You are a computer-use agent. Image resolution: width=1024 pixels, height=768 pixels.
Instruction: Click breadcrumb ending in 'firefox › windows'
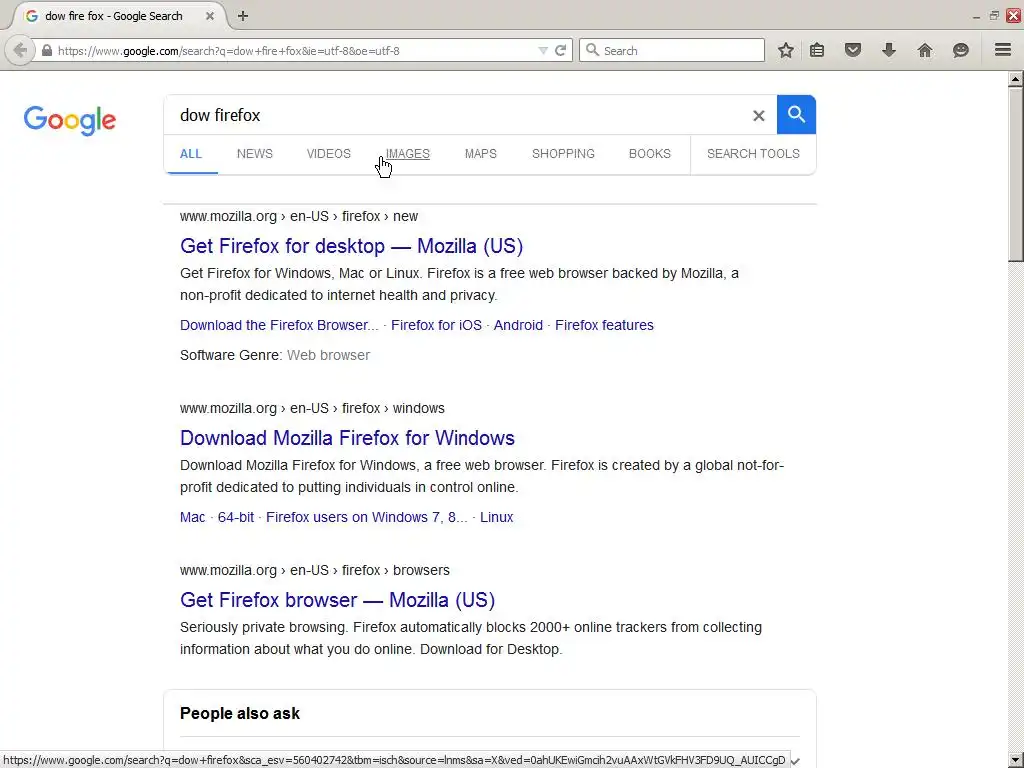[312, 408]
